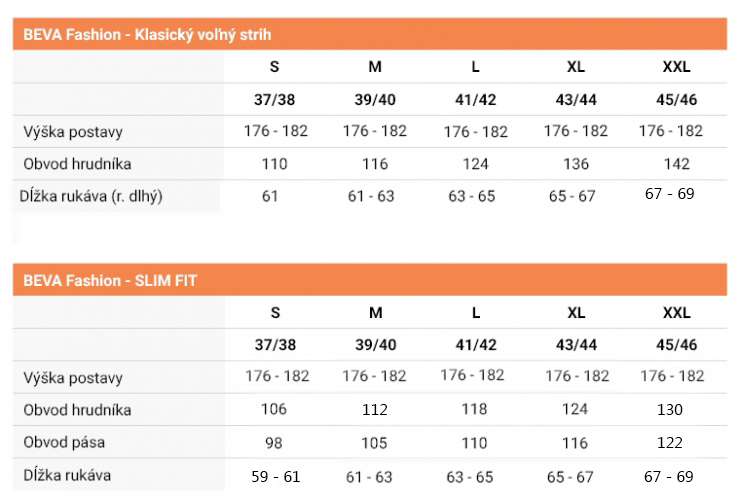
Task: Click 'Obvod hrudníka' label in the classic table
Action: (x=78, y=163)
